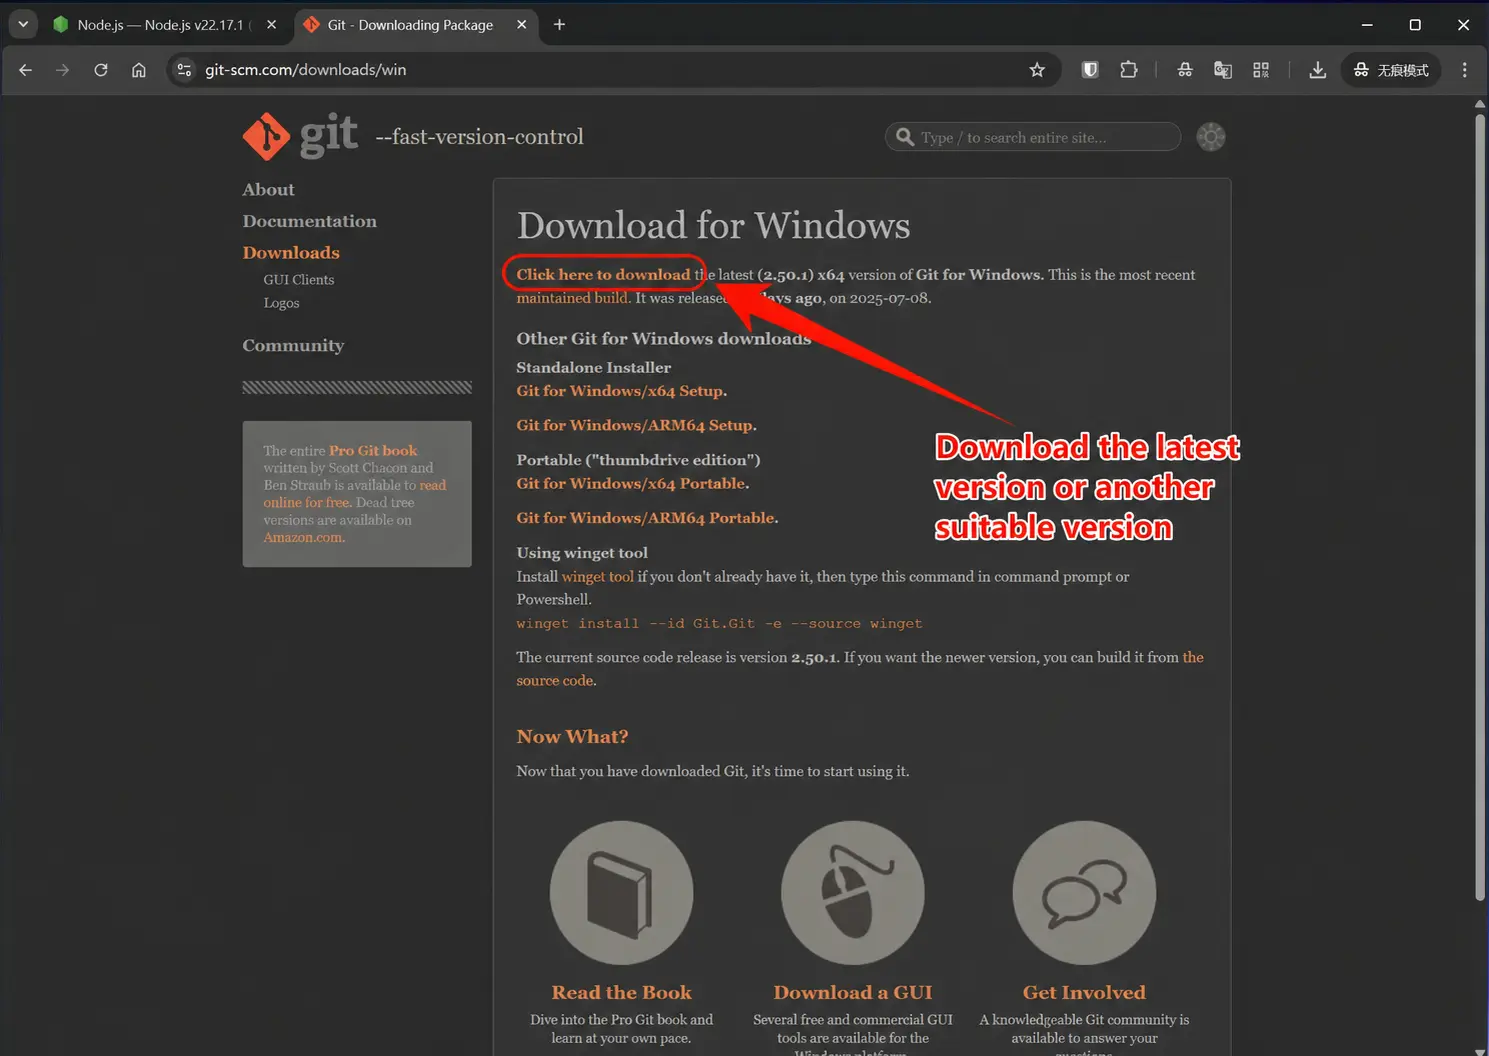This screenshot has height=1056, width=1489.
Task: Open the browser three-dot menu
Action: click(x=1465, y=70)
